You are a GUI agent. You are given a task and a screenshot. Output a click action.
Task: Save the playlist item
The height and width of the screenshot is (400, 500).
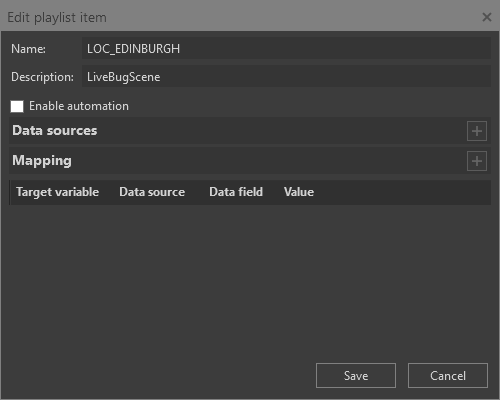click(x=356, y=376)
